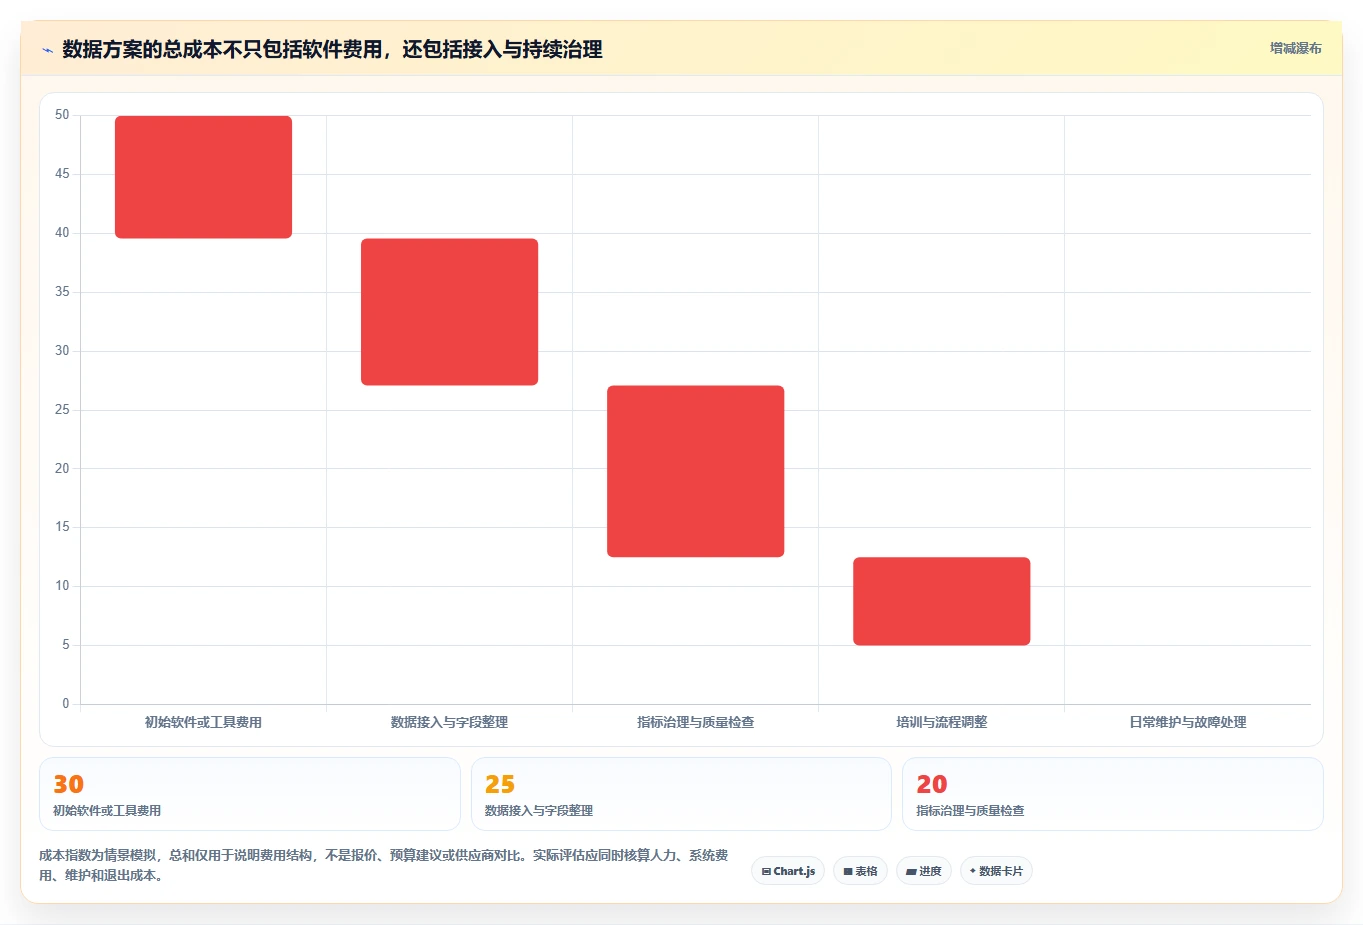Select the 数据接入与字段整理 waterfall bar
Image resolution: width=1363 pixels, height=925 pixels.
pyautogui.click(x=449, y=312)
